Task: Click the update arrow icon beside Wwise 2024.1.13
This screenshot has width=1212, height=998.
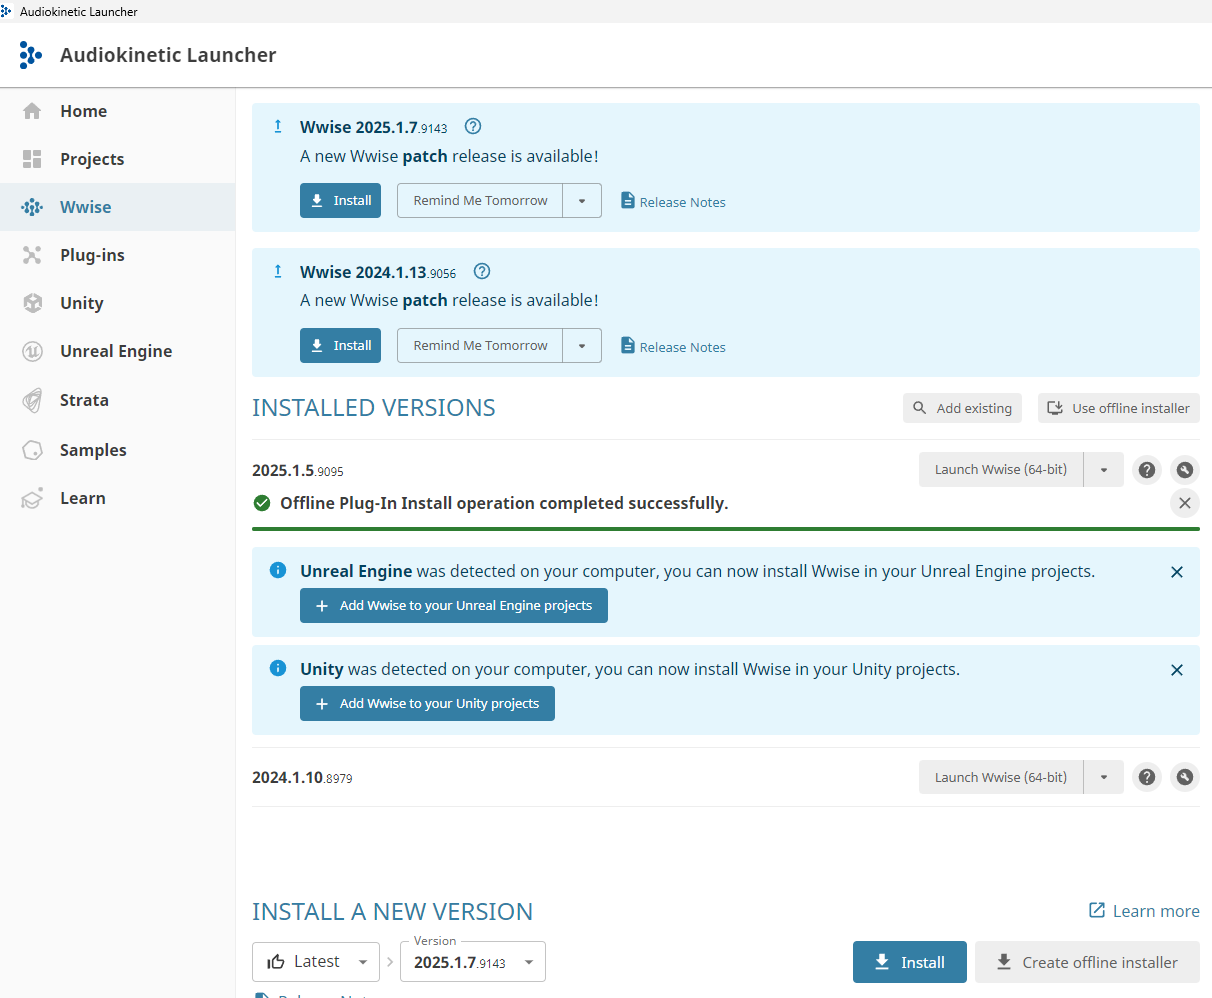Action: (278, 271)
